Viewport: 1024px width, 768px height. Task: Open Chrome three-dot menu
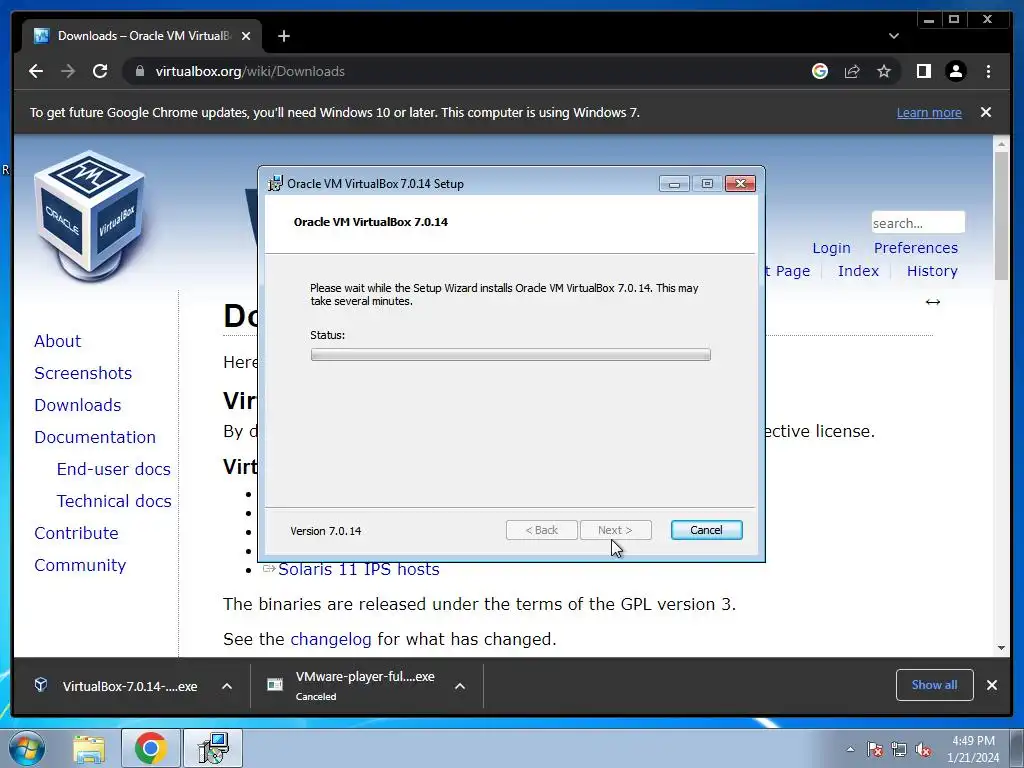coord(988,71)
